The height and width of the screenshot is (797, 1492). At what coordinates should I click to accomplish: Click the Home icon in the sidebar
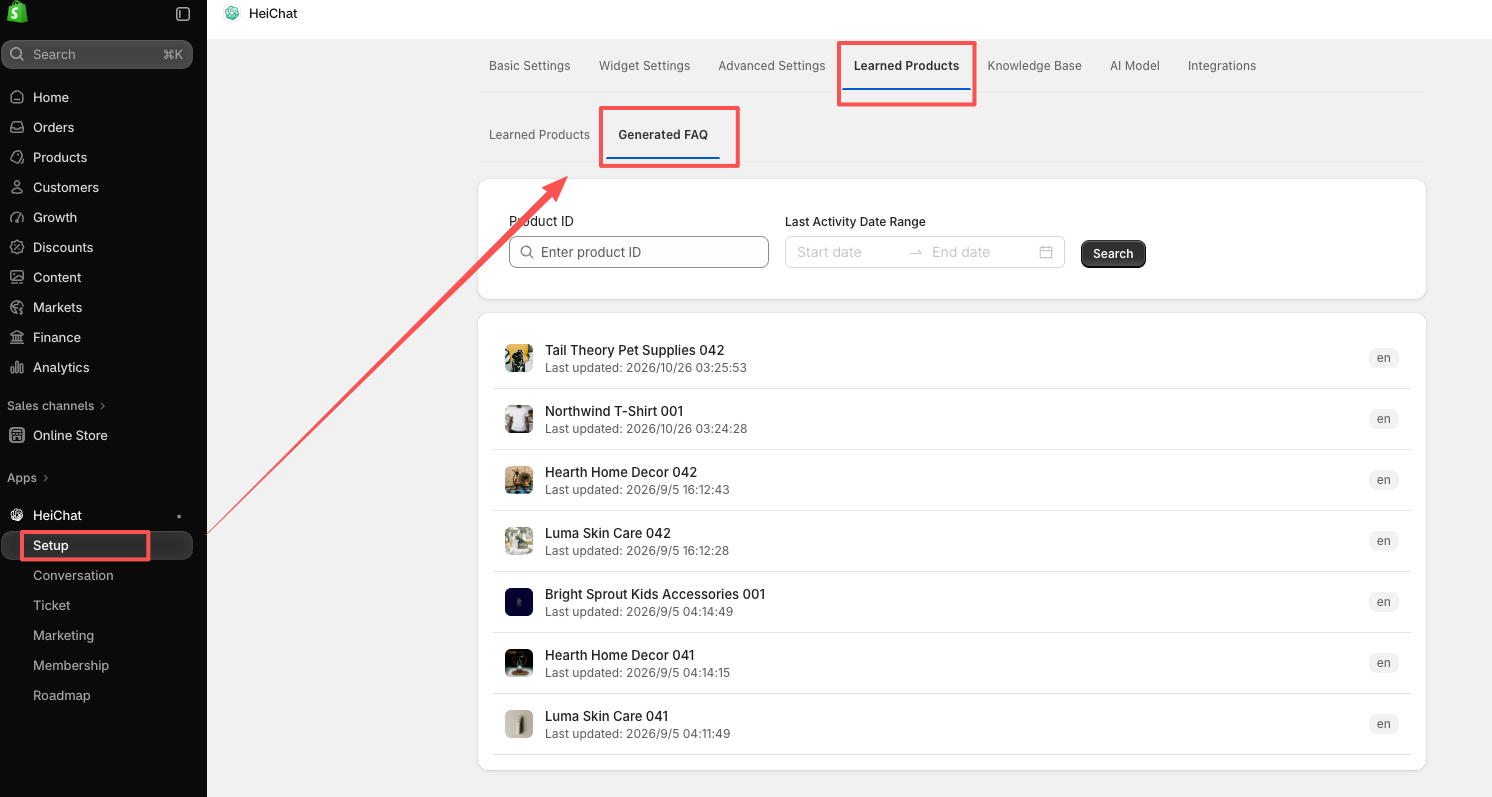pyautogui.click(x=16, y=97)
